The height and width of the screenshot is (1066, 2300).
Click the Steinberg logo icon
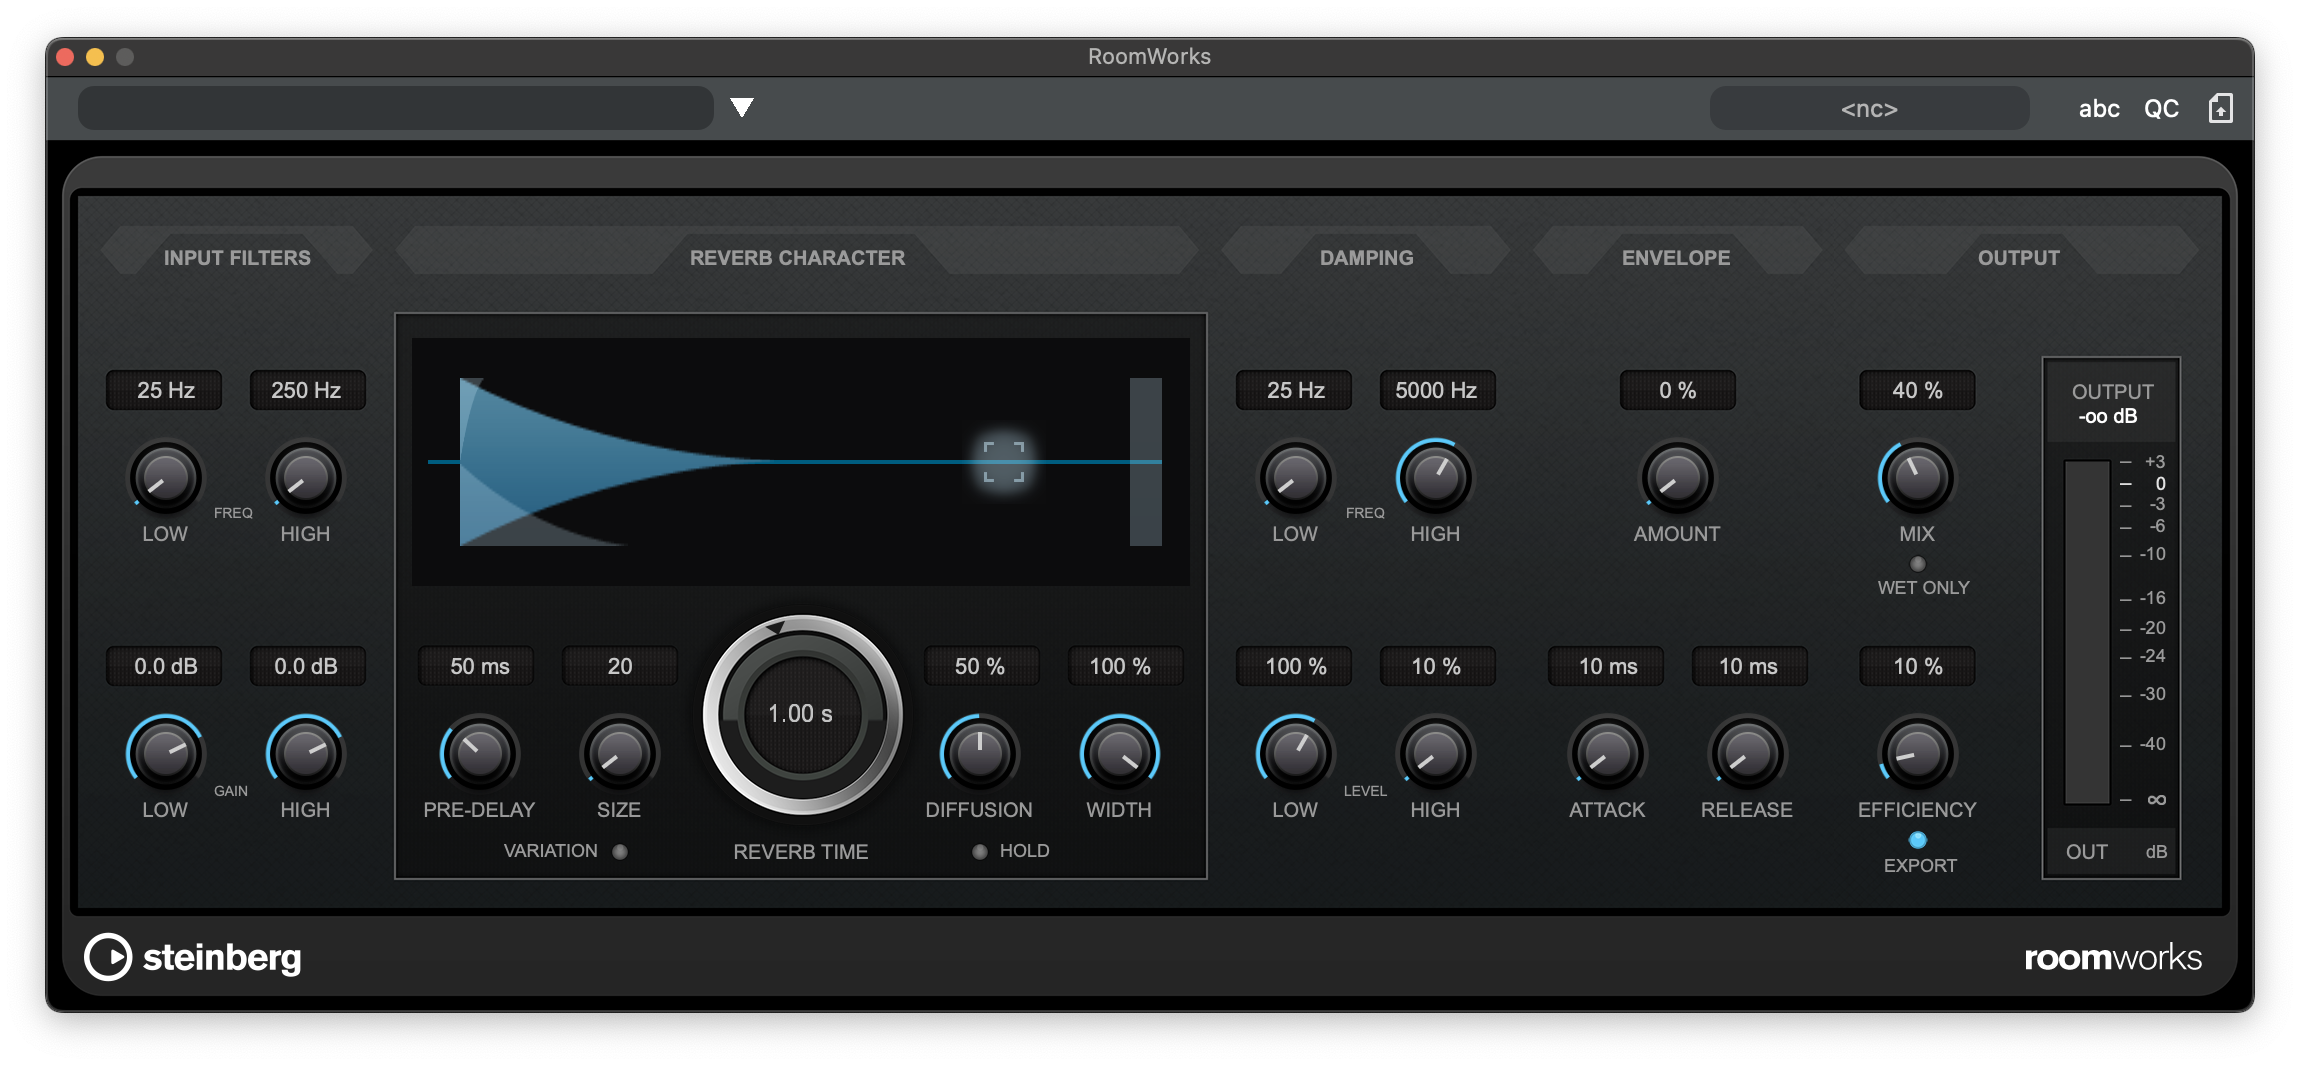tap(108, 957)
